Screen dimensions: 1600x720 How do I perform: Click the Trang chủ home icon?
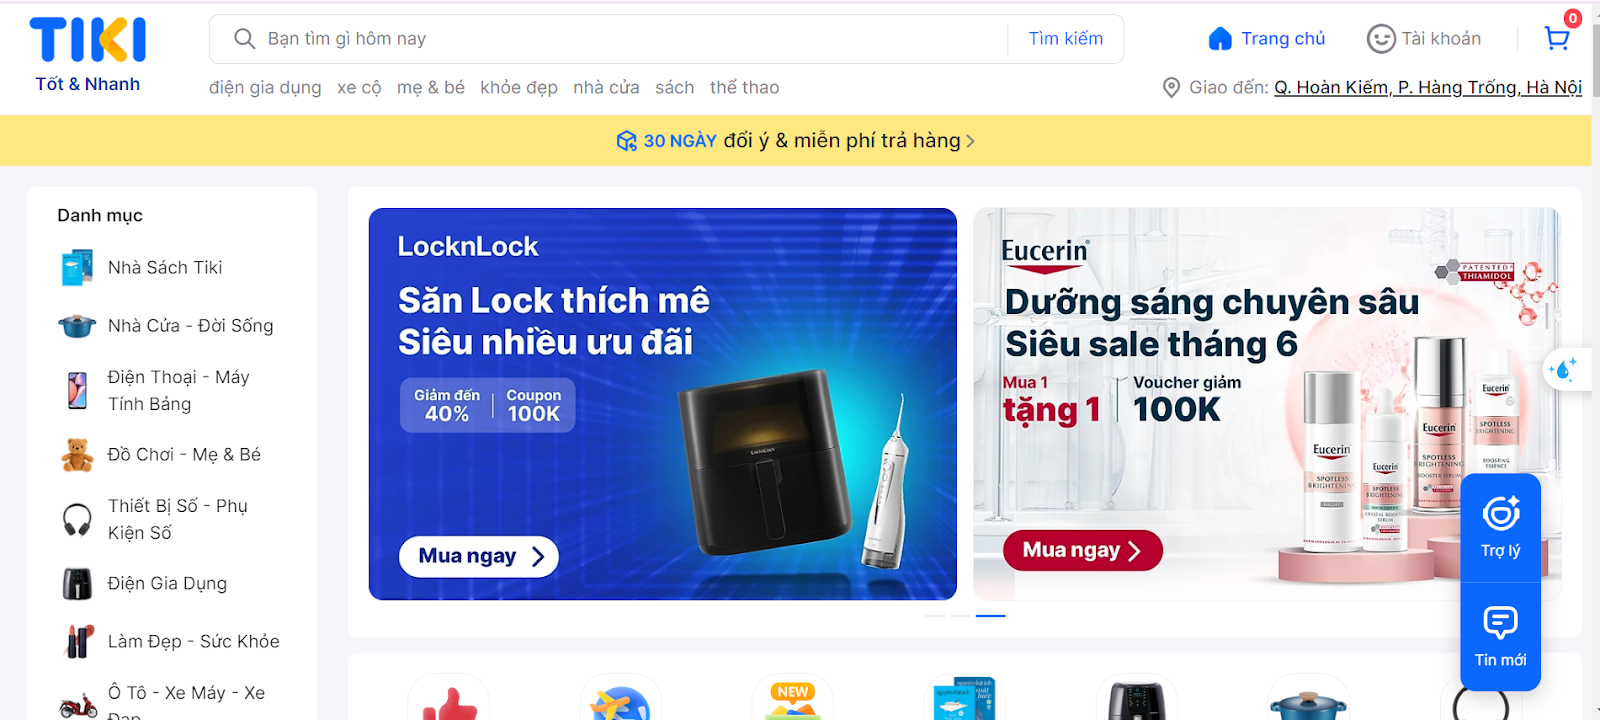(1220, 39)
